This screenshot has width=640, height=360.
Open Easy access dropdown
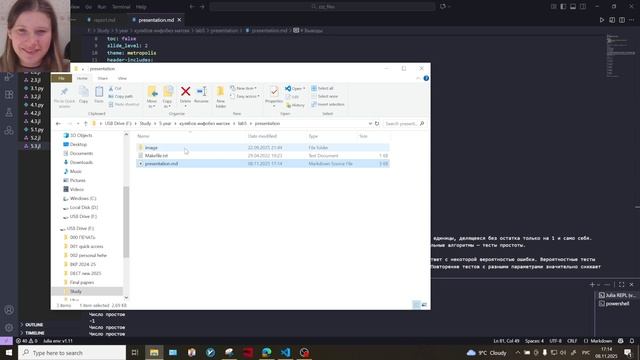[245, 96]
